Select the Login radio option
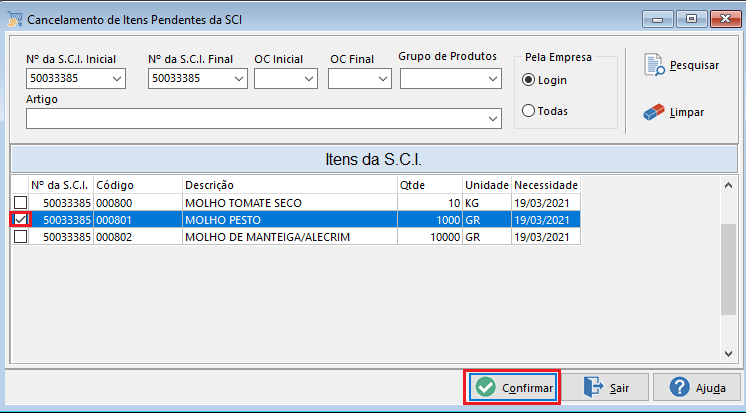The width and height of the screenshot is (746, 414). (528, 80)
